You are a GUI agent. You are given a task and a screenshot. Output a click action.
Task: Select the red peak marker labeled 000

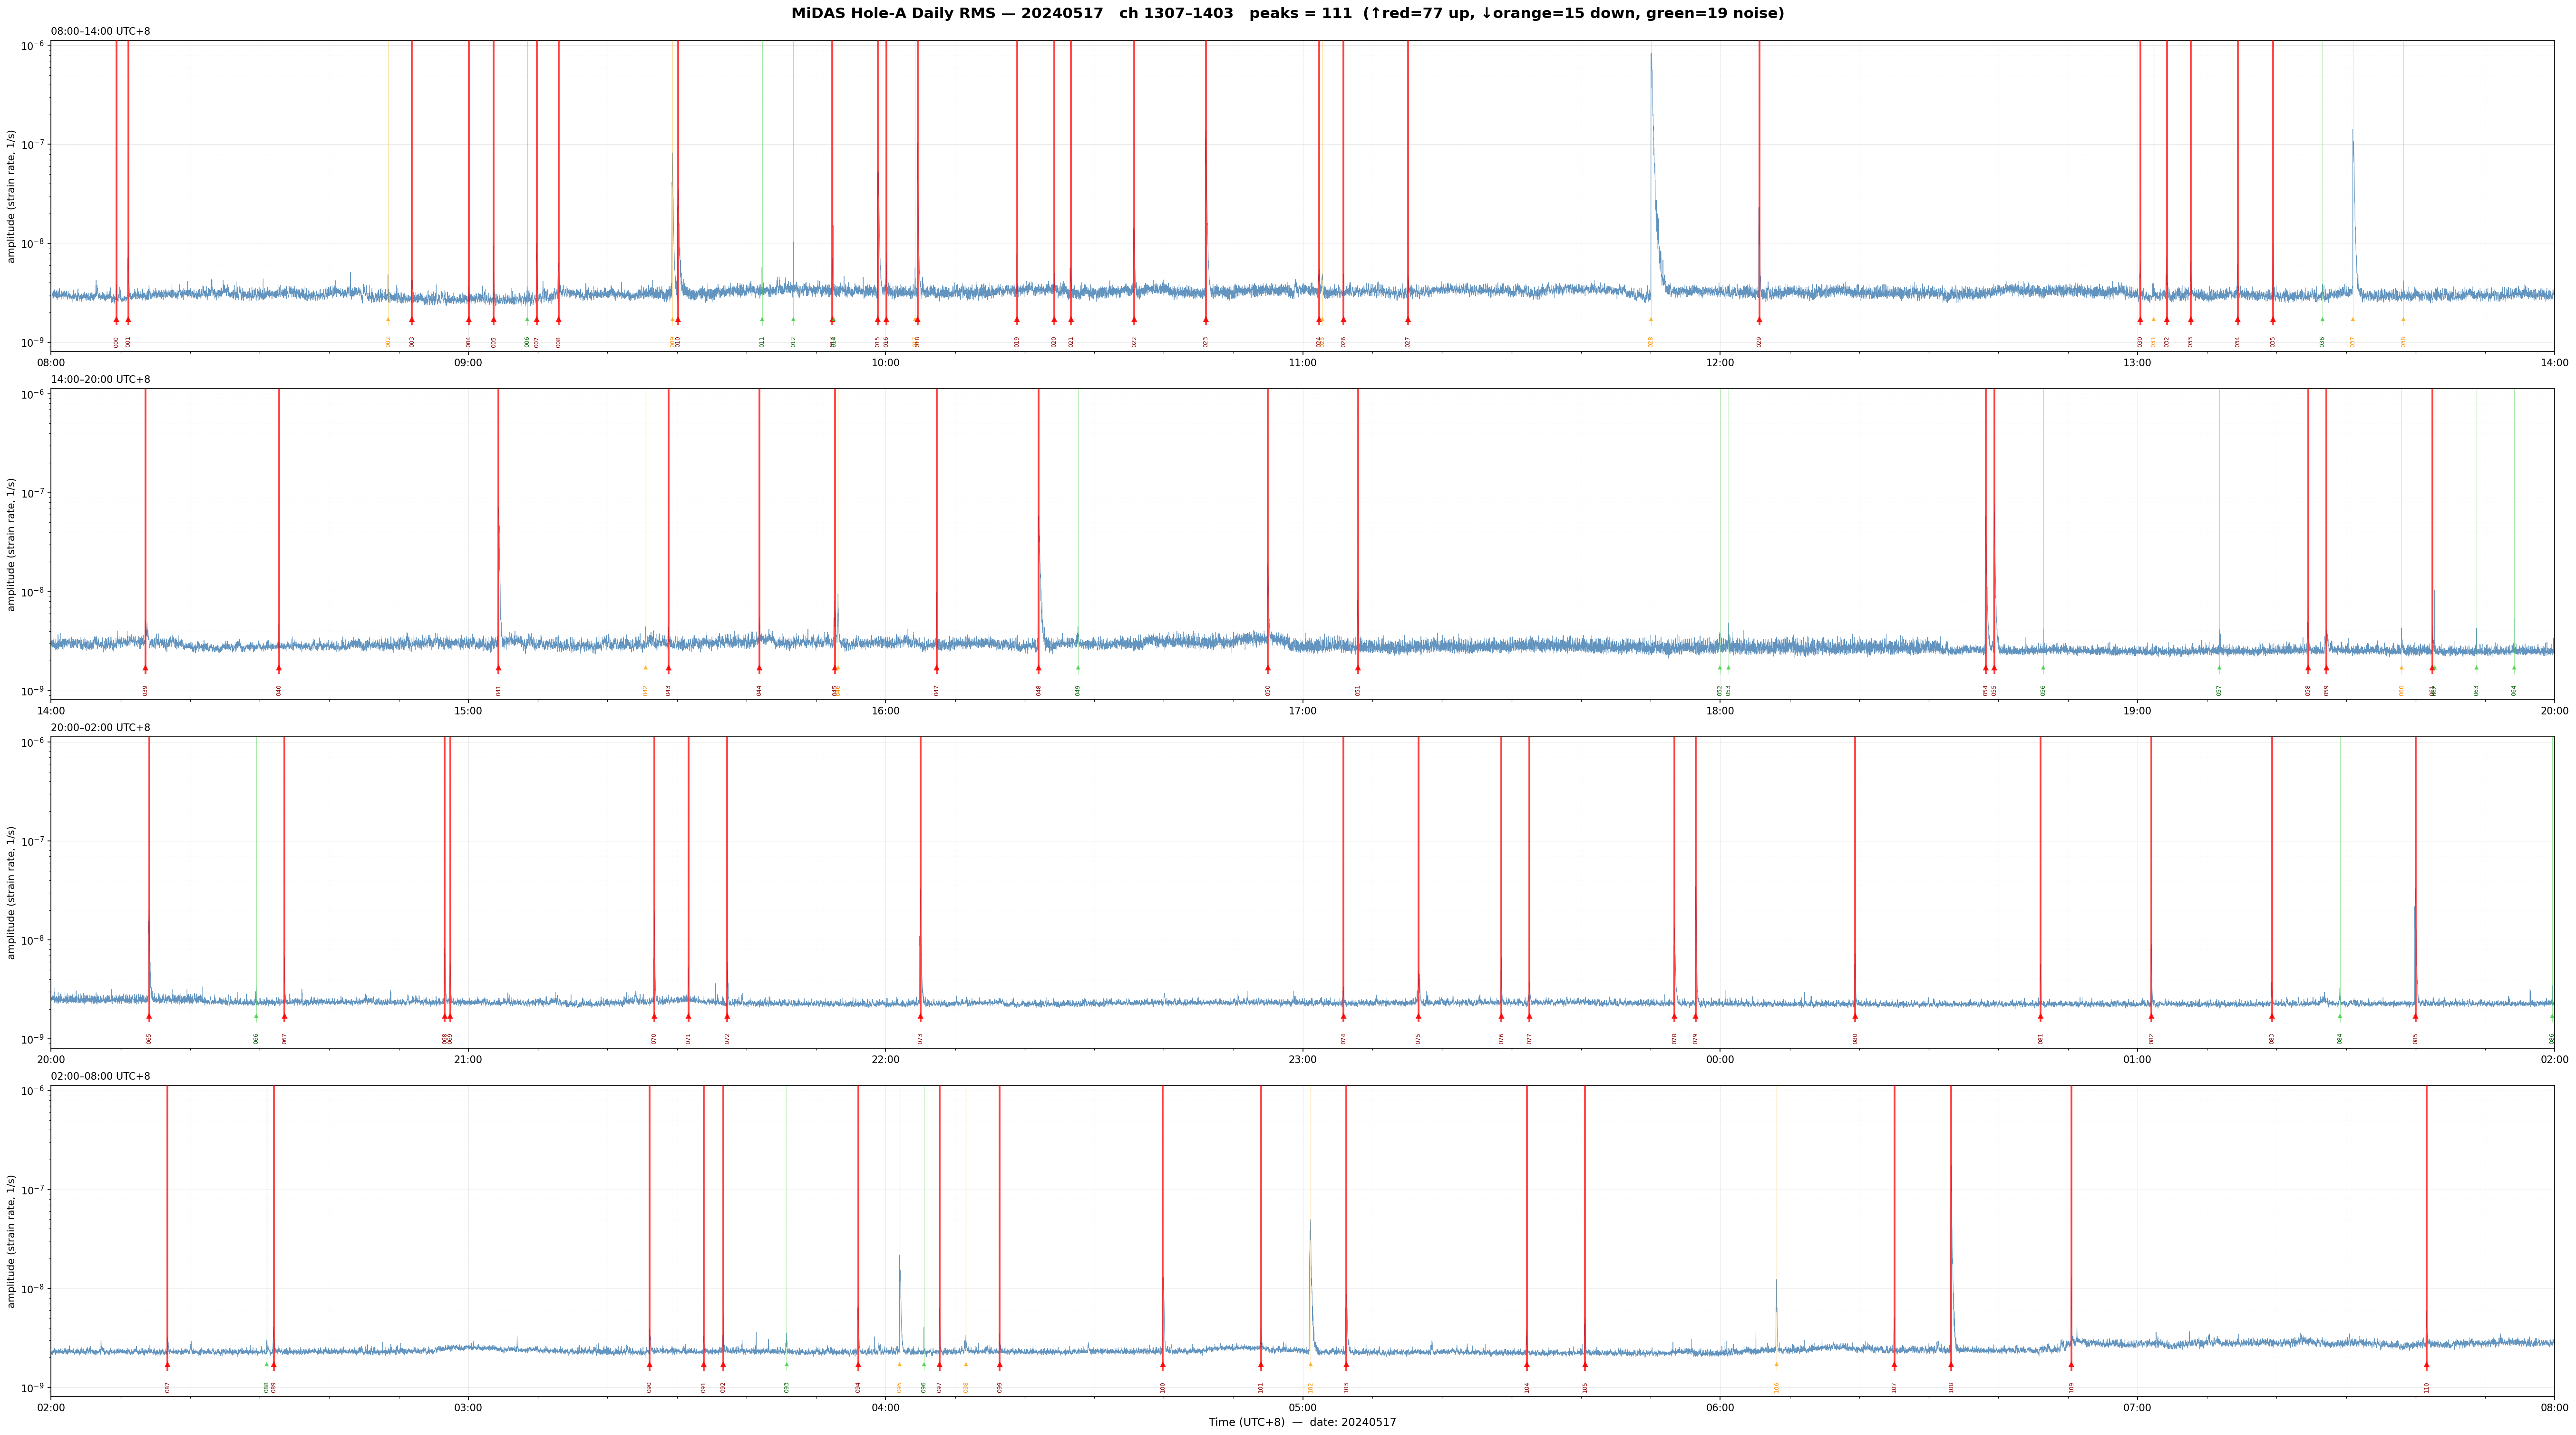coord(116,320)
